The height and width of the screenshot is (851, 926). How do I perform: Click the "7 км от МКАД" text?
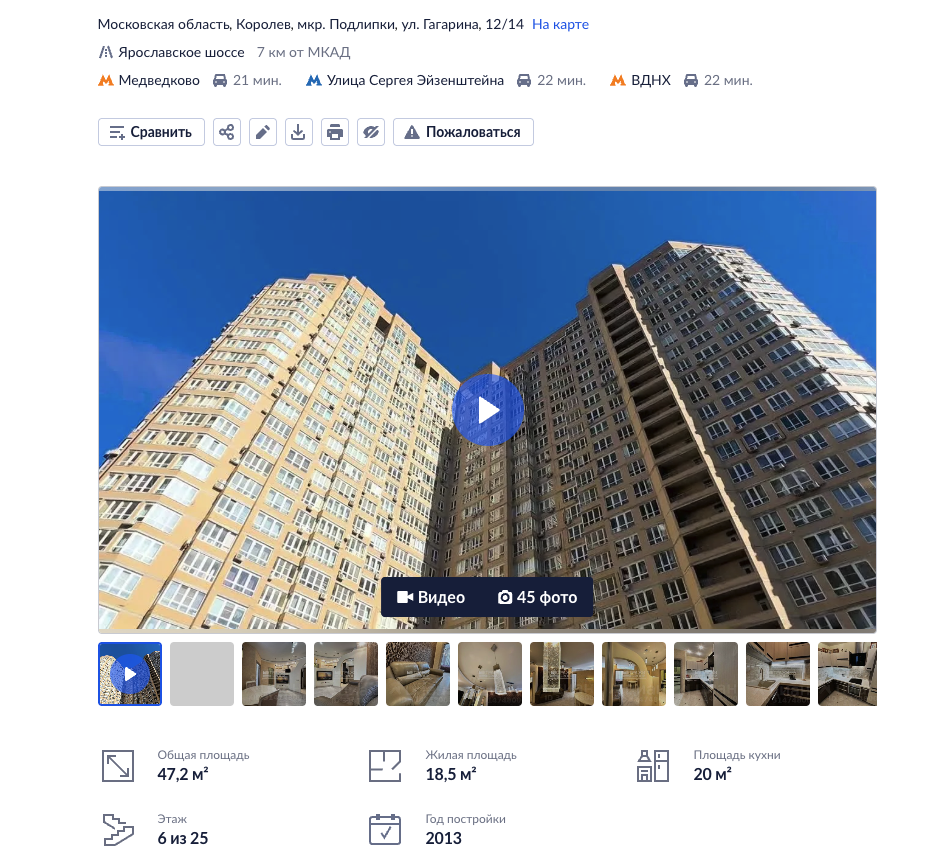[304, 53]
